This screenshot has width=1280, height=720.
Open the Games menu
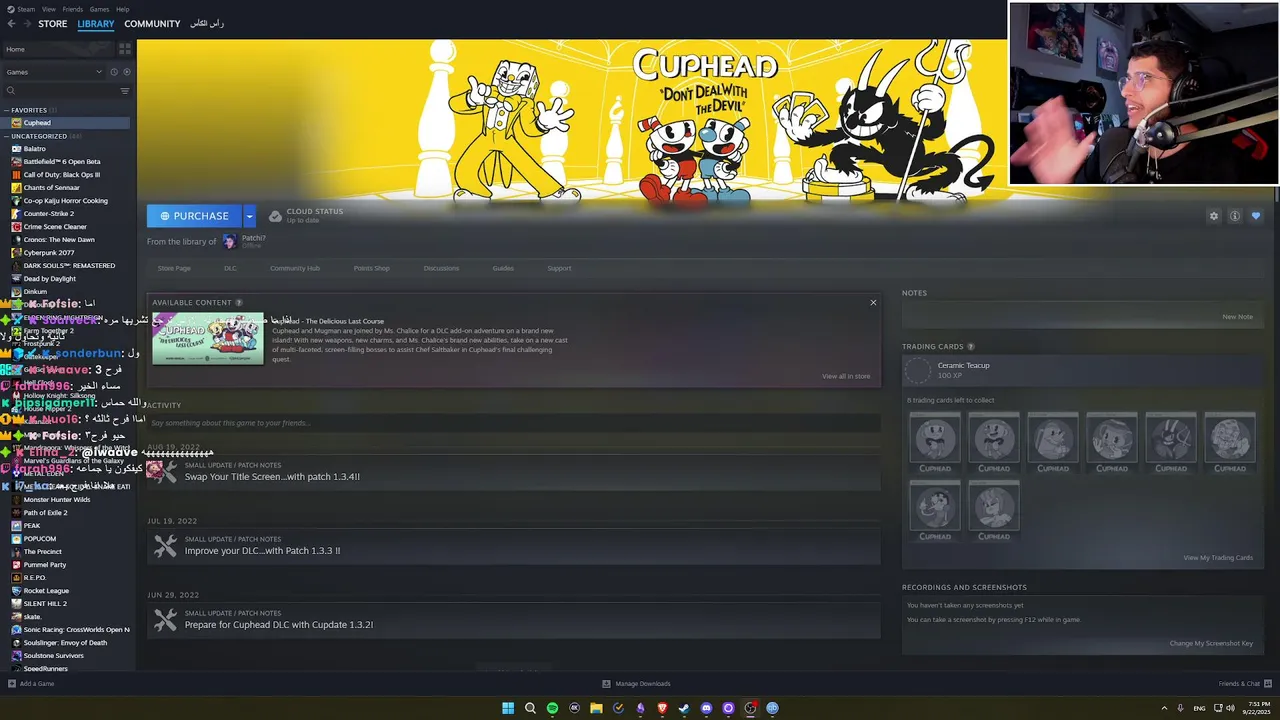[x=99, y=9]
